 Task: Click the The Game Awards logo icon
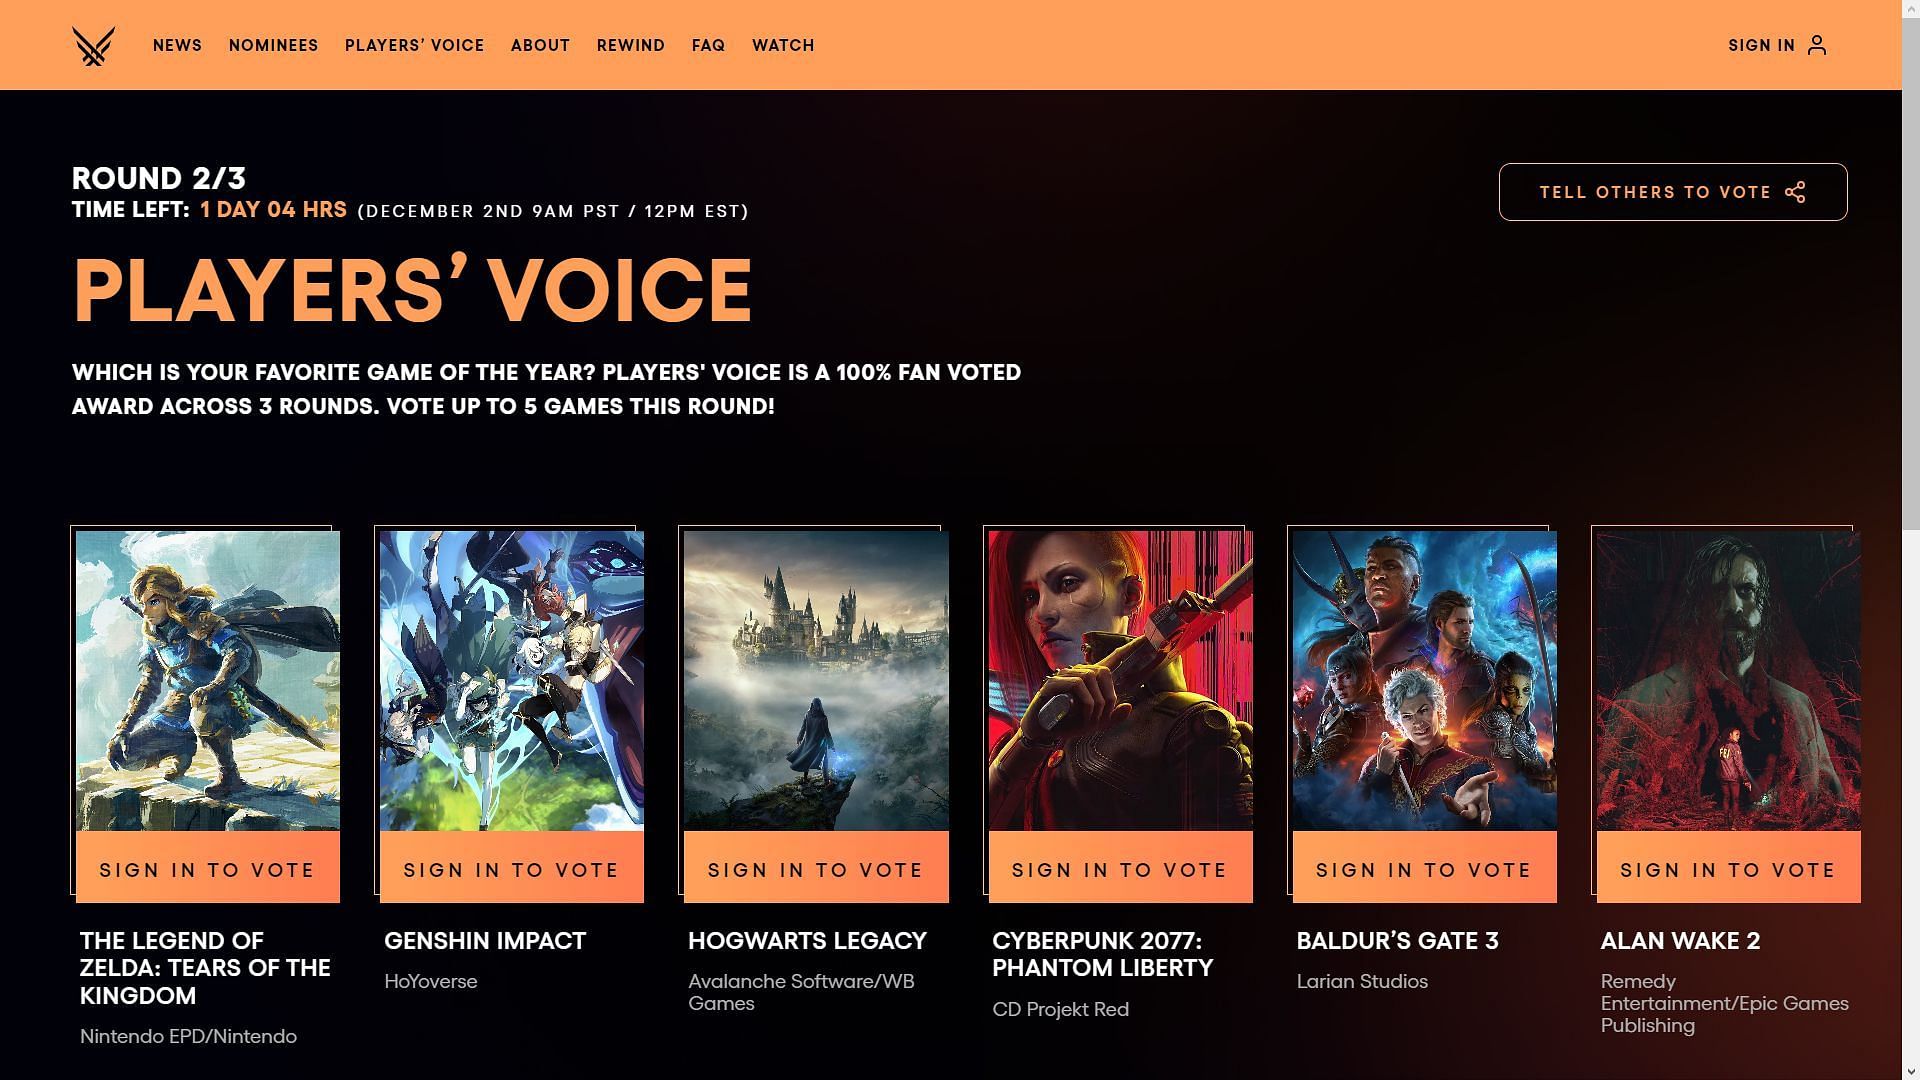click(x=94, y=45)
